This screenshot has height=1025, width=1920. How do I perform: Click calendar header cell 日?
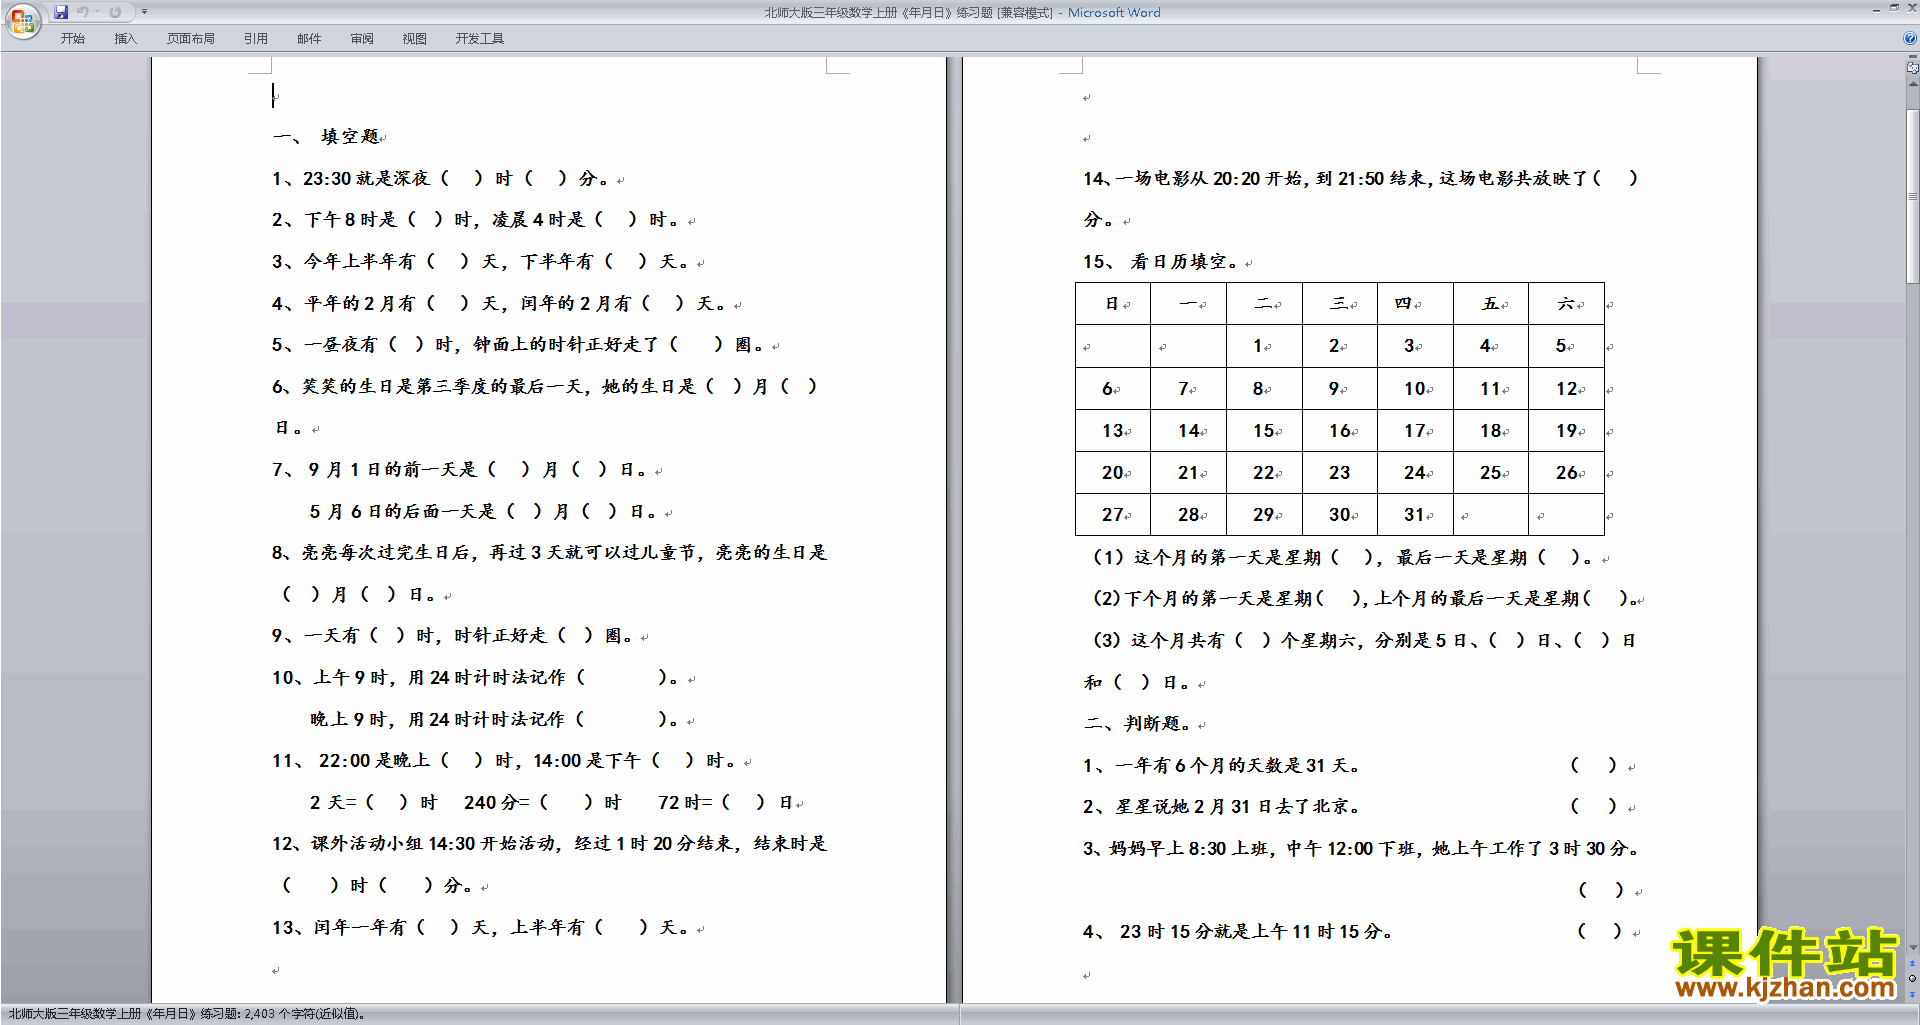(x=1112, y=303)
